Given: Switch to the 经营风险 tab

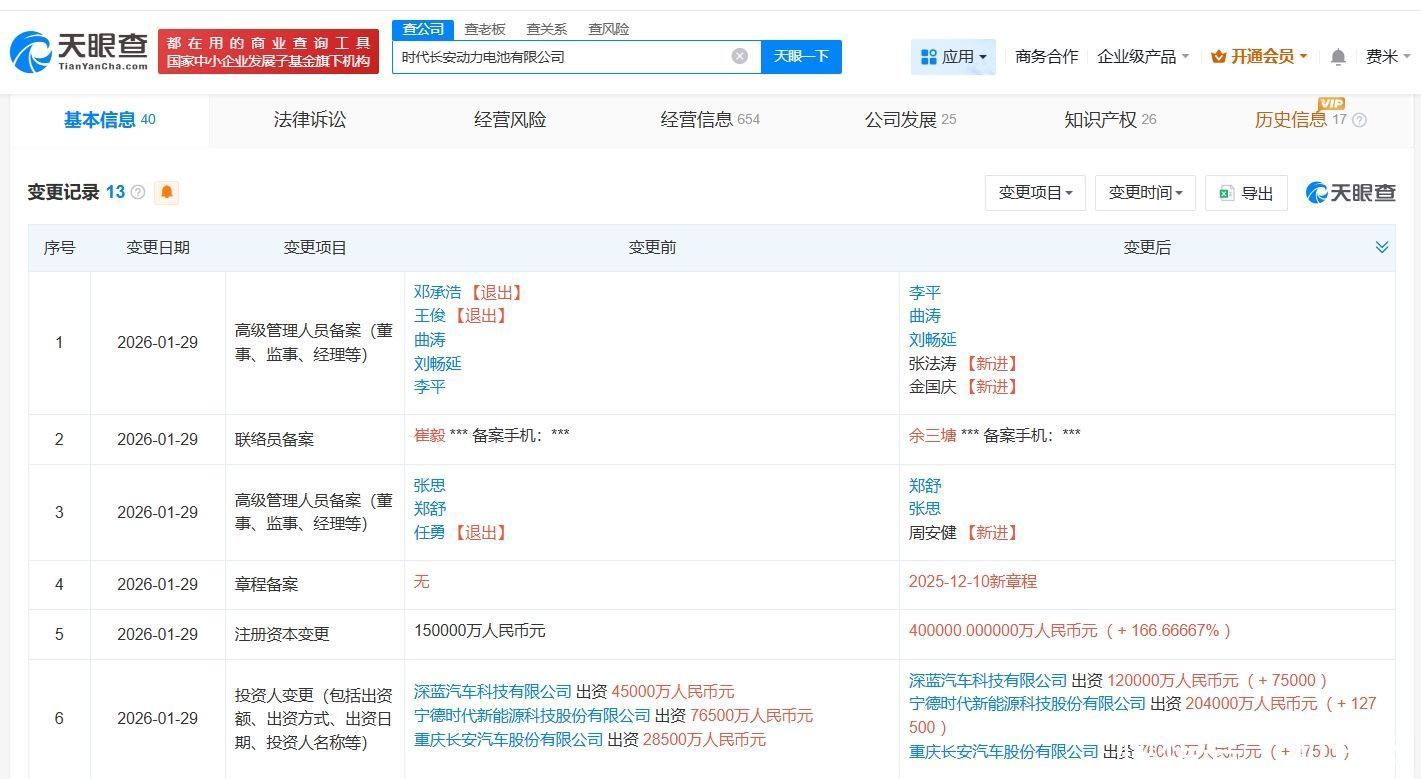Looking at the screenshot, I should [510, 120].
